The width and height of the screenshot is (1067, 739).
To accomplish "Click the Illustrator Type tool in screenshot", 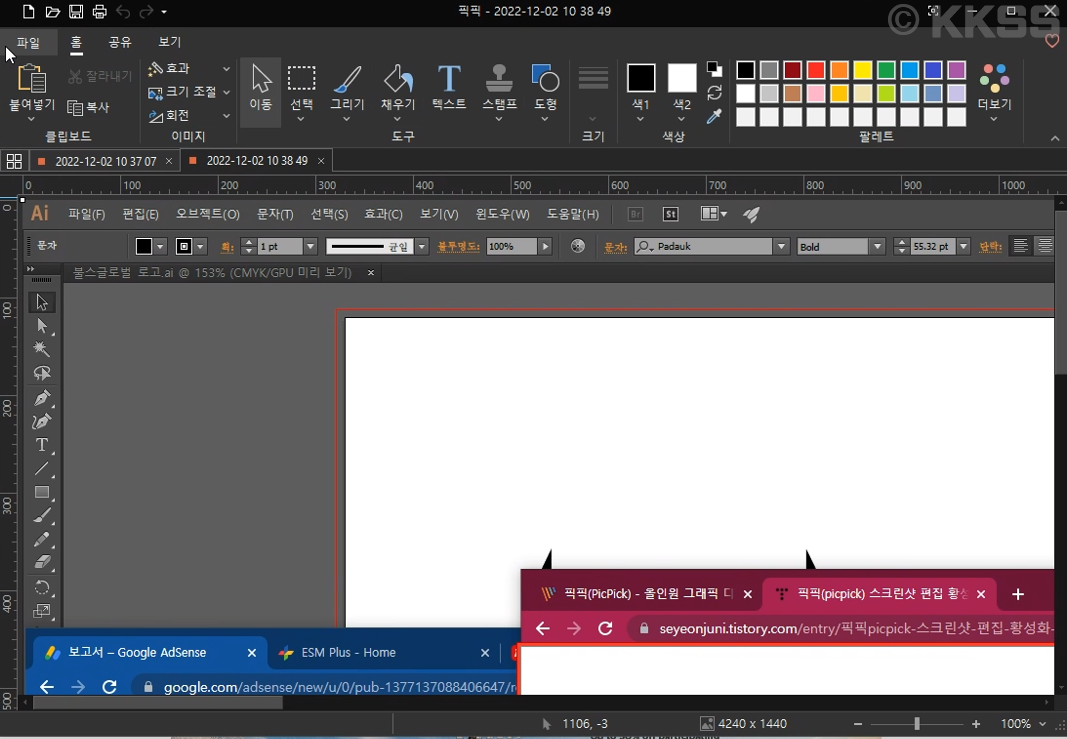I will tap(42, 444).
